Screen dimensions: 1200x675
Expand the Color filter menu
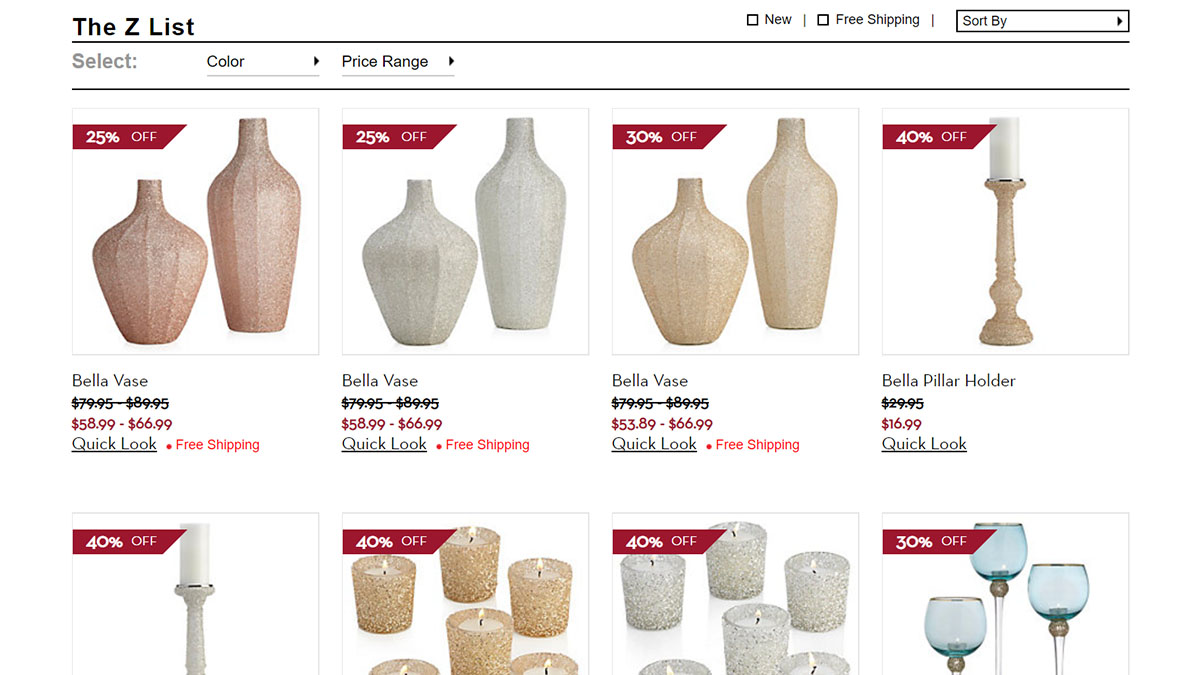click(263, 62)
